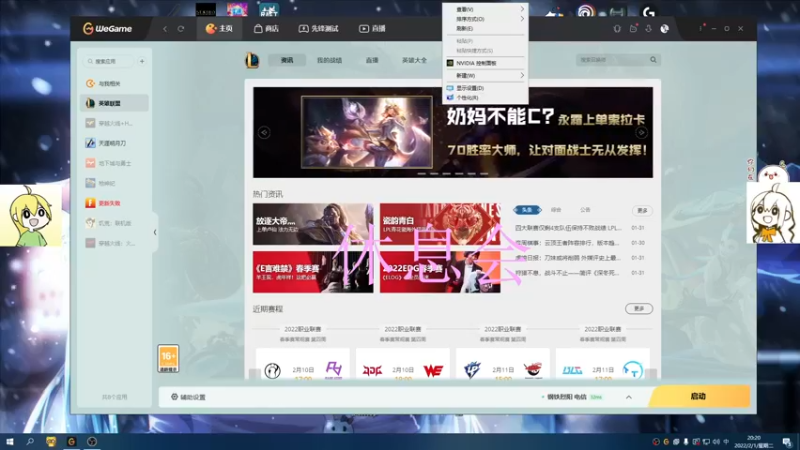Focus the 搜索应用 sidebar search box
Viewport: 800px width, 450px height.
[108, 61]
